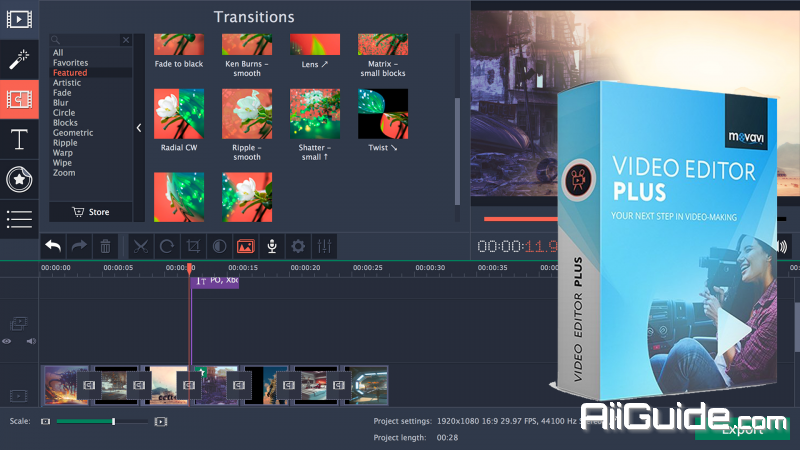The width and height of the screenshot is (800, 450).
Task: Select the Blocks category
Action: click(x=65, y=122)
